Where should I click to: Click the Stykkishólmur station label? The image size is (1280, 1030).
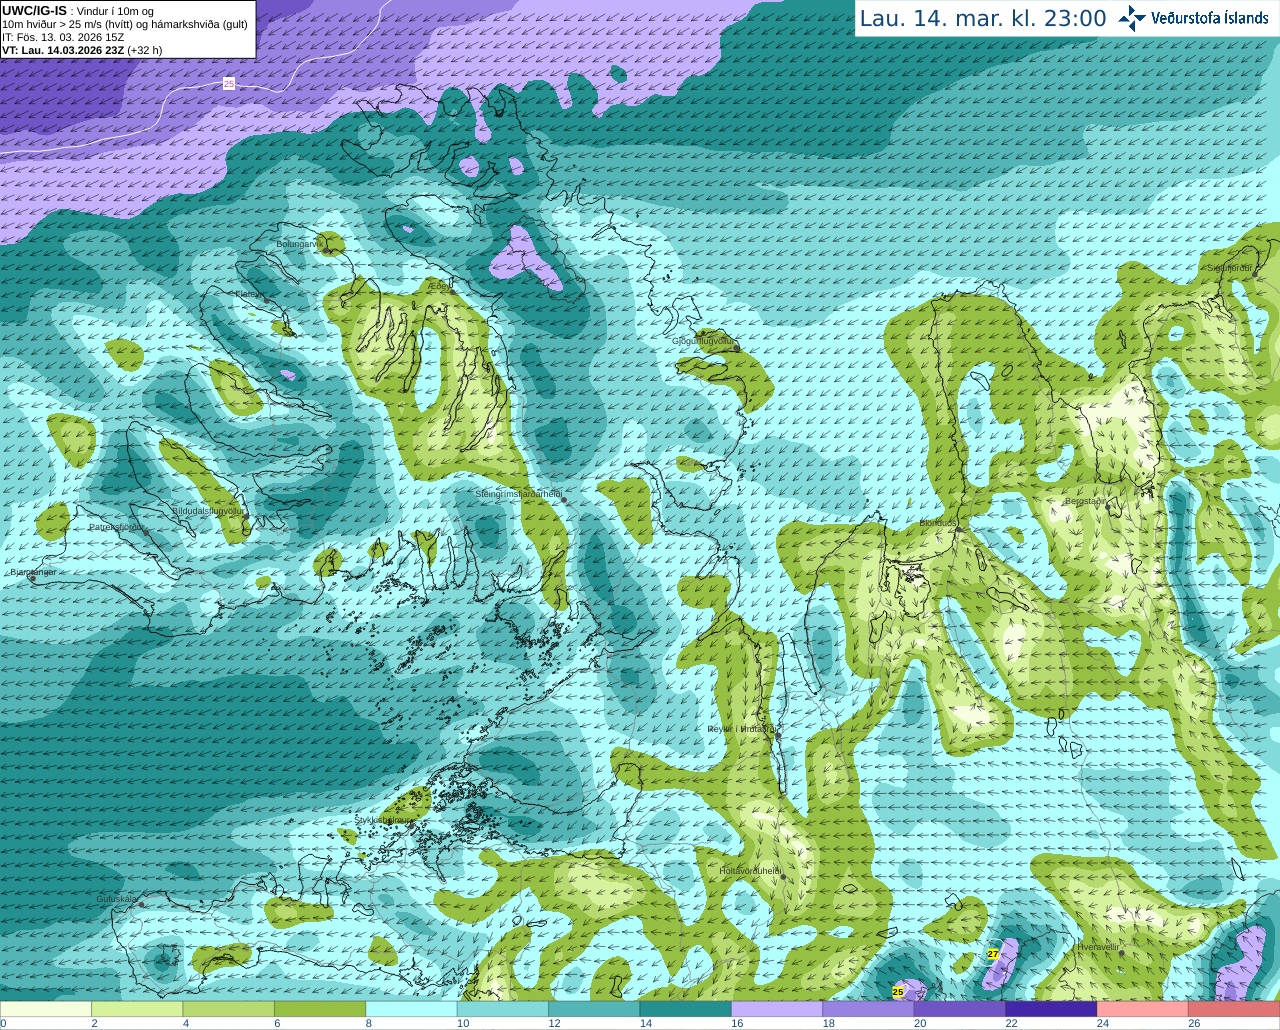pyautogui.click(x=383, y=819)
